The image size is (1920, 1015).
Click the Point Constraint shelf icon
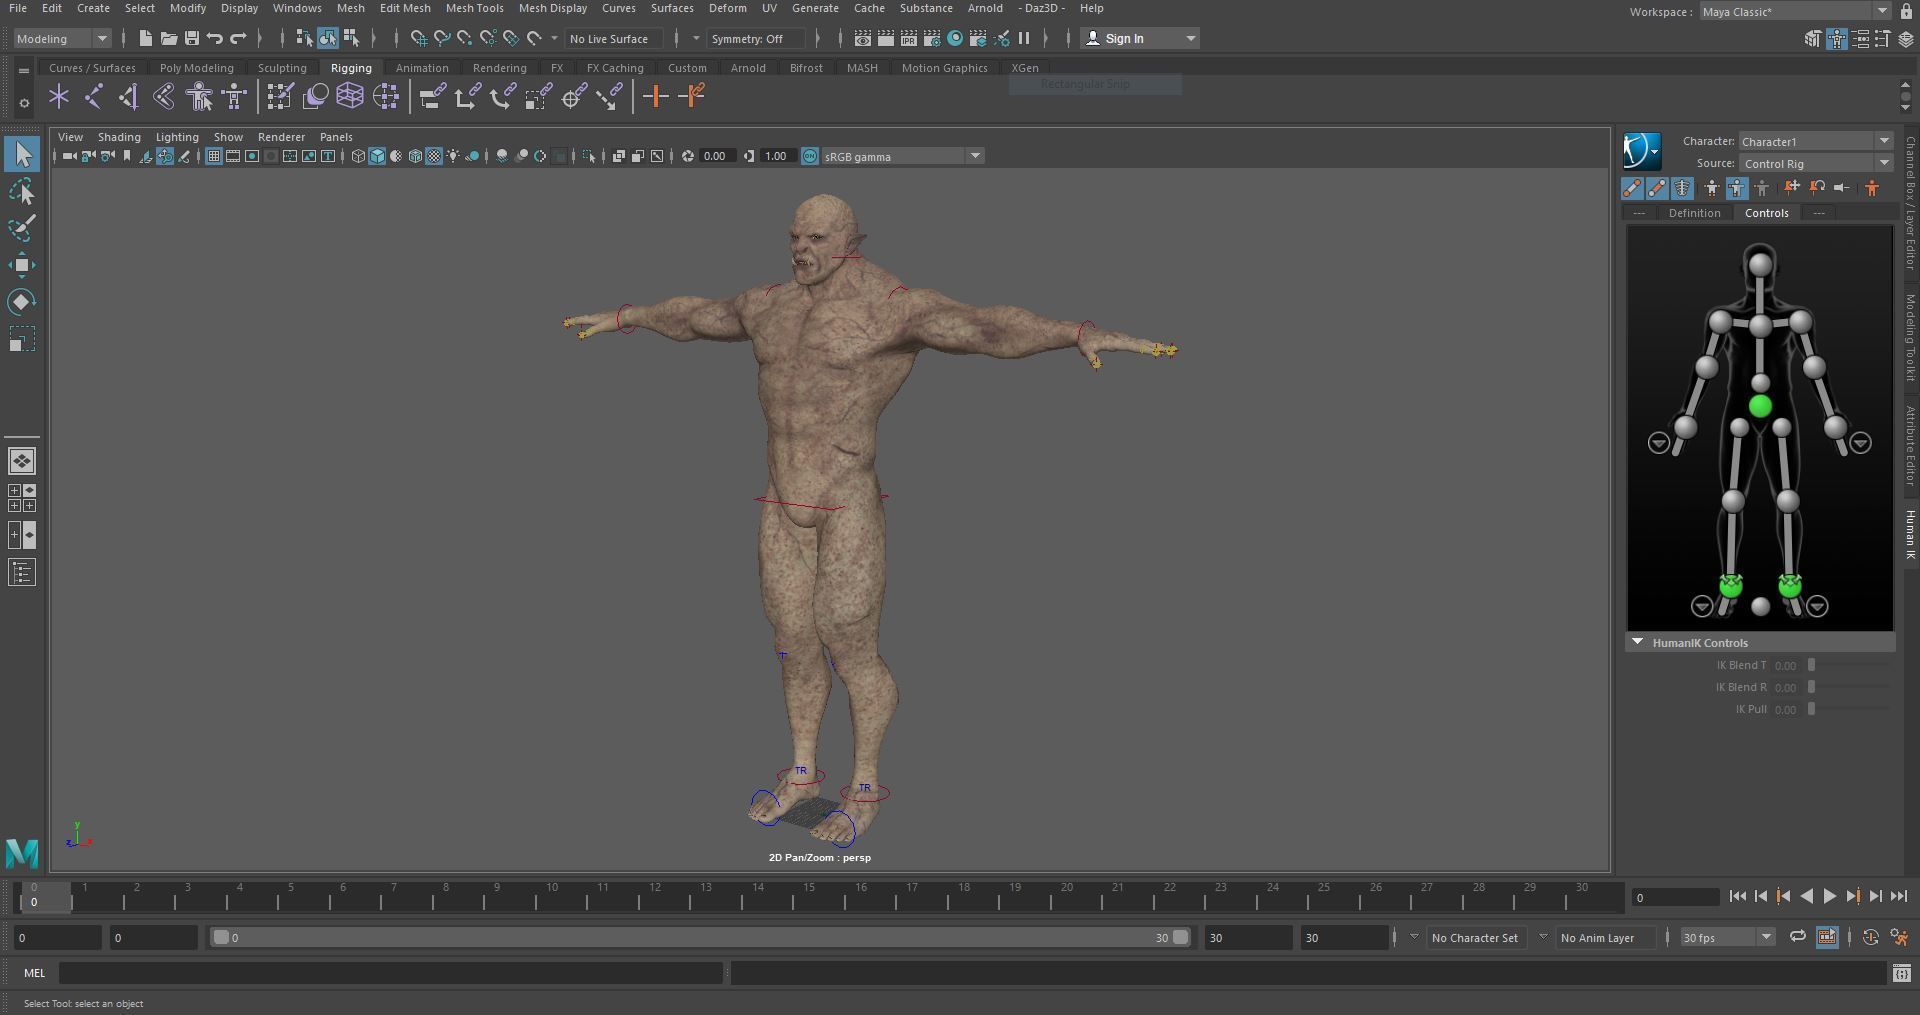(x=467, y=97)
